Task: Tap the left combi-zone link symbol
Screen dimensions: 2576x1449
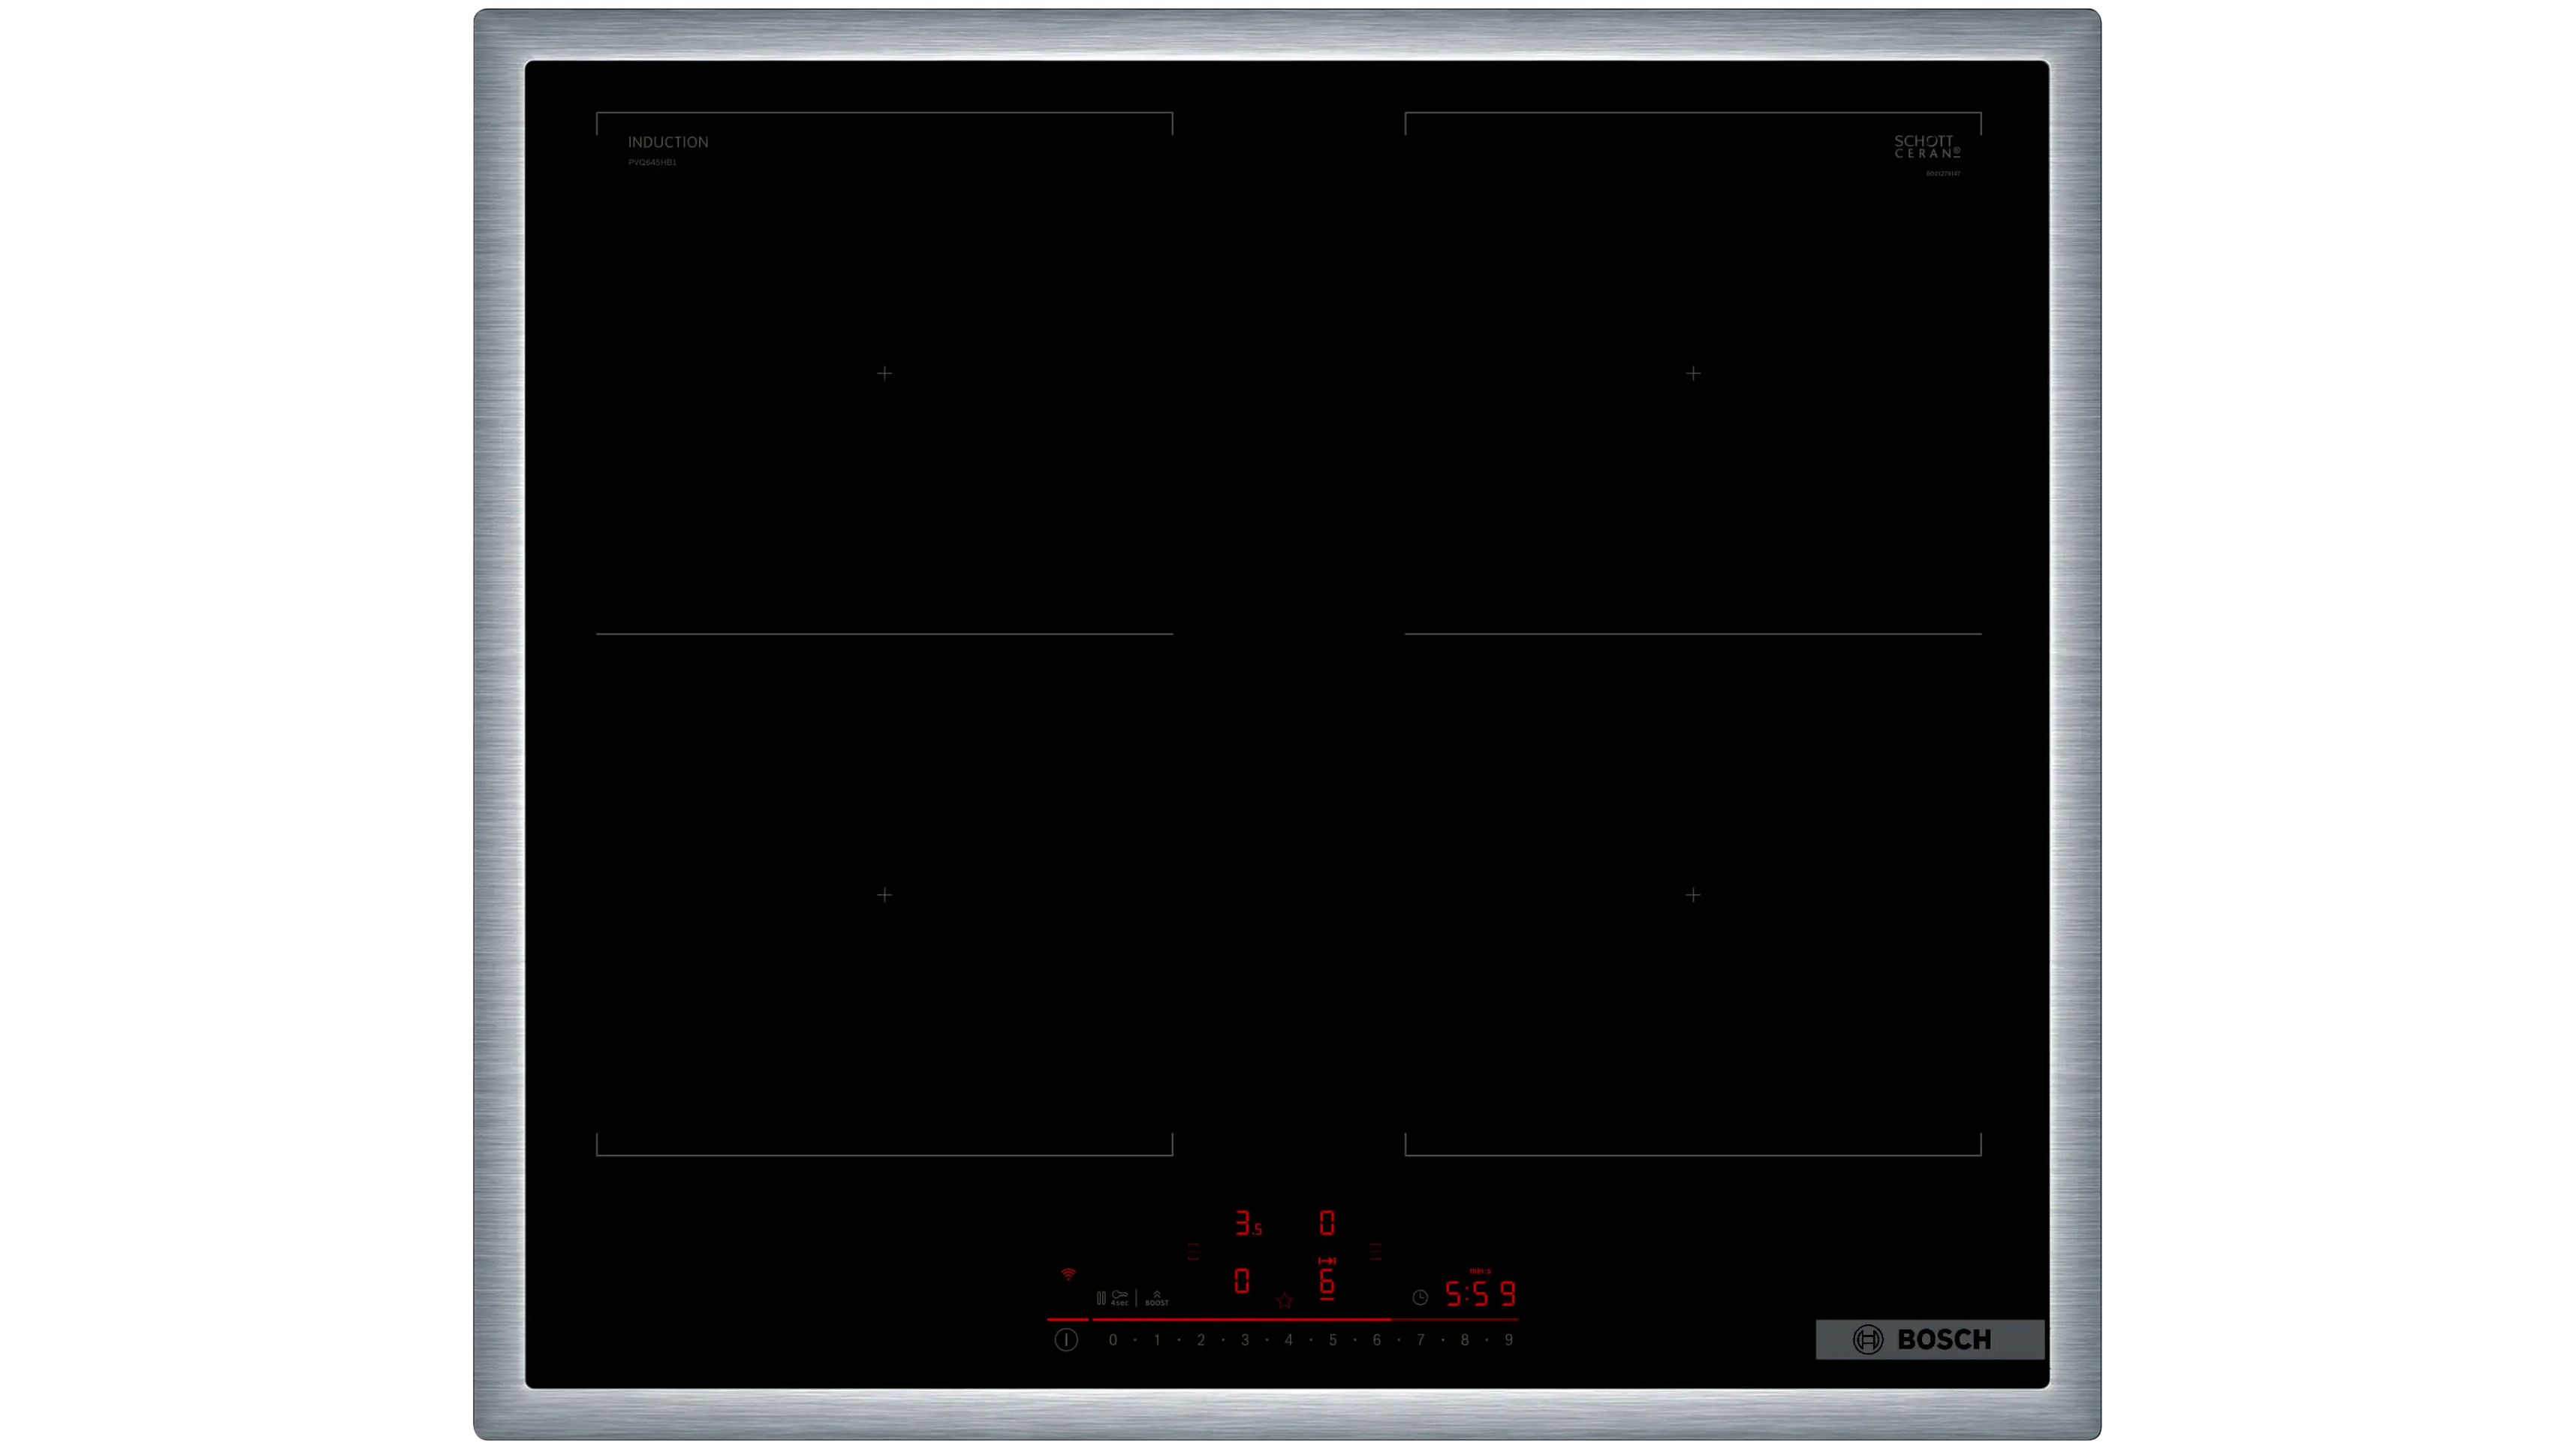Action: [x=1193, y=1251]
